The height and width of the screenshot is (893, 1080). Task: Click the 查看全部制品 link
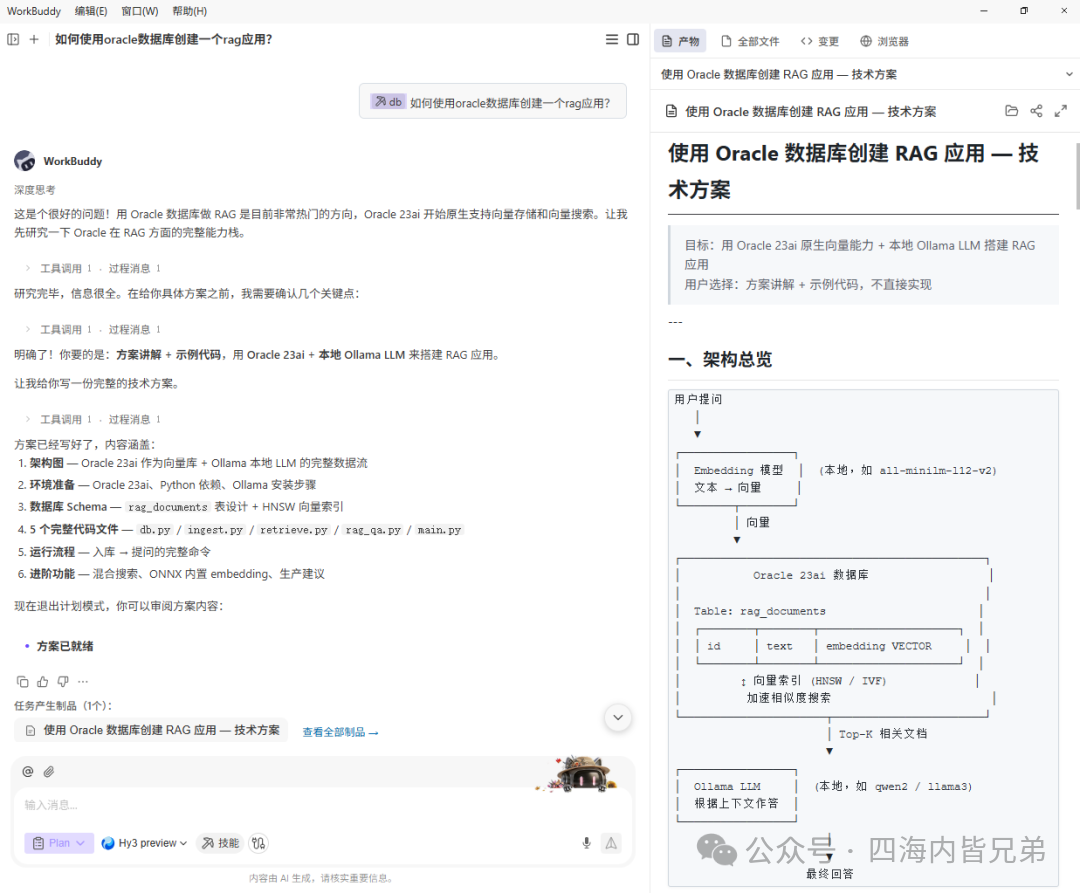click(340, 732)
